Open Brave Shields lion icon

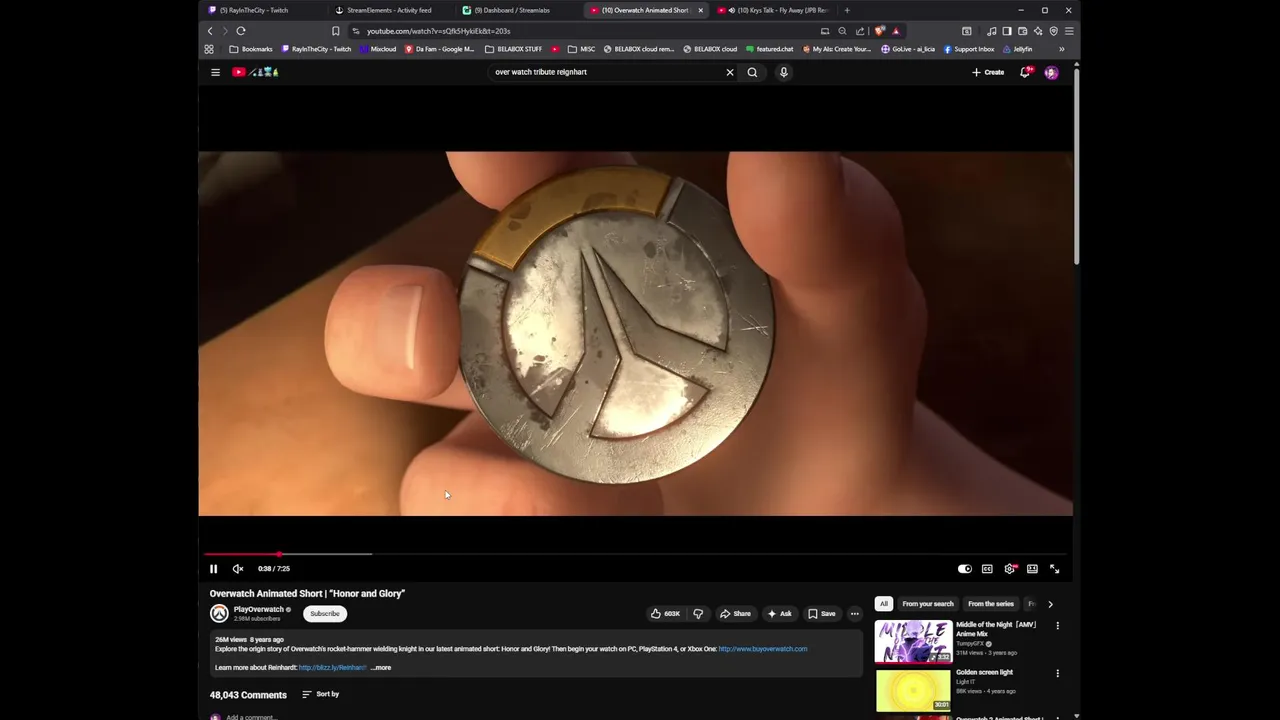tap(880, 31)
